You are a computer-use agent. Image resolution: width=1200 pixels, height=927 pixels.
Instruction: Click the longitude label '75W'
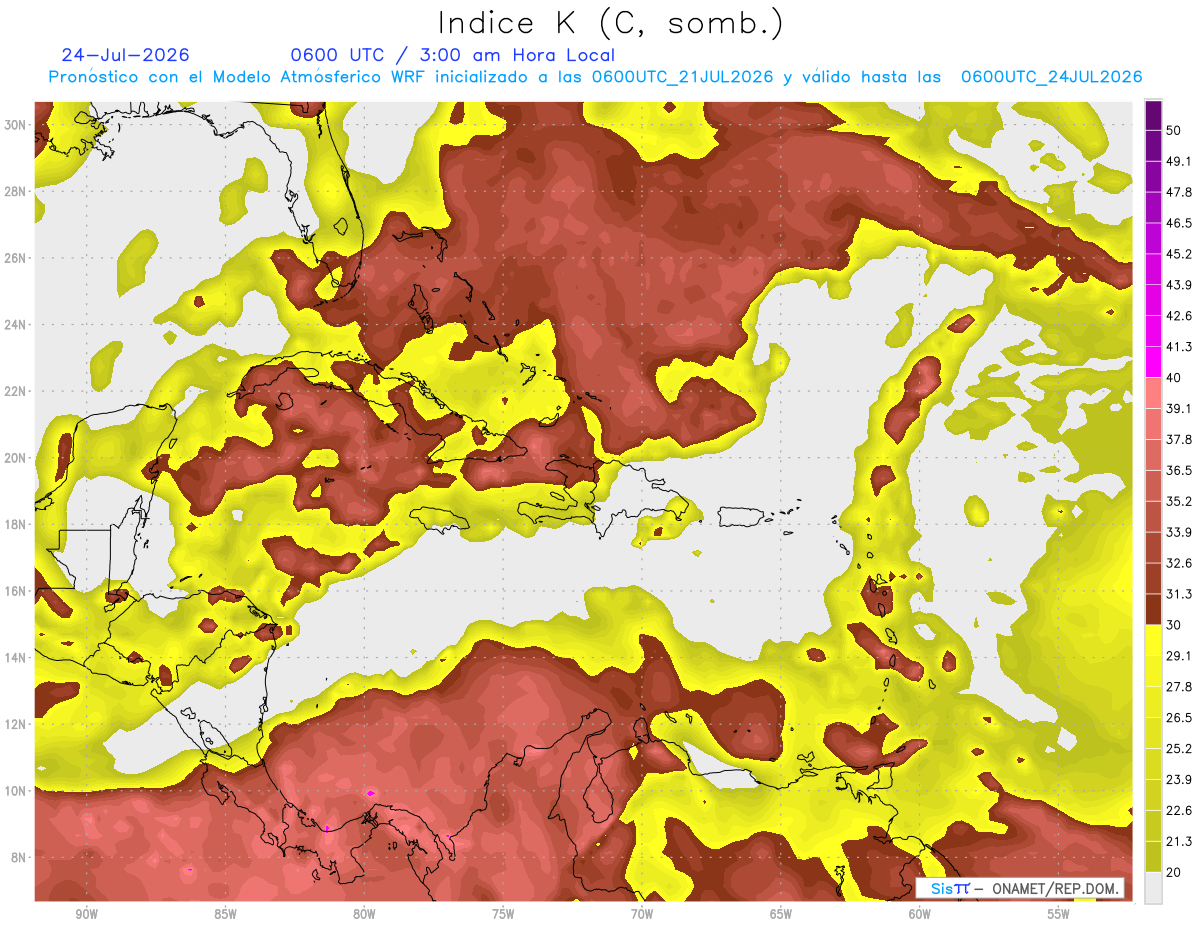(x=503, y=914)
